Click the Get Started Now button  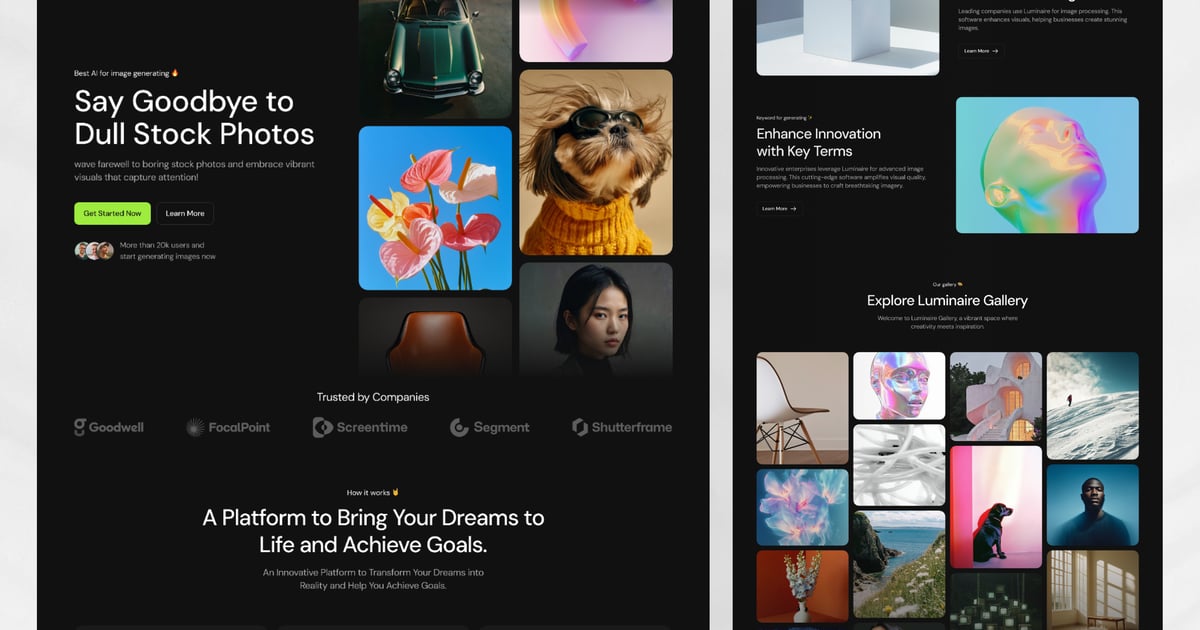[112, 213]
